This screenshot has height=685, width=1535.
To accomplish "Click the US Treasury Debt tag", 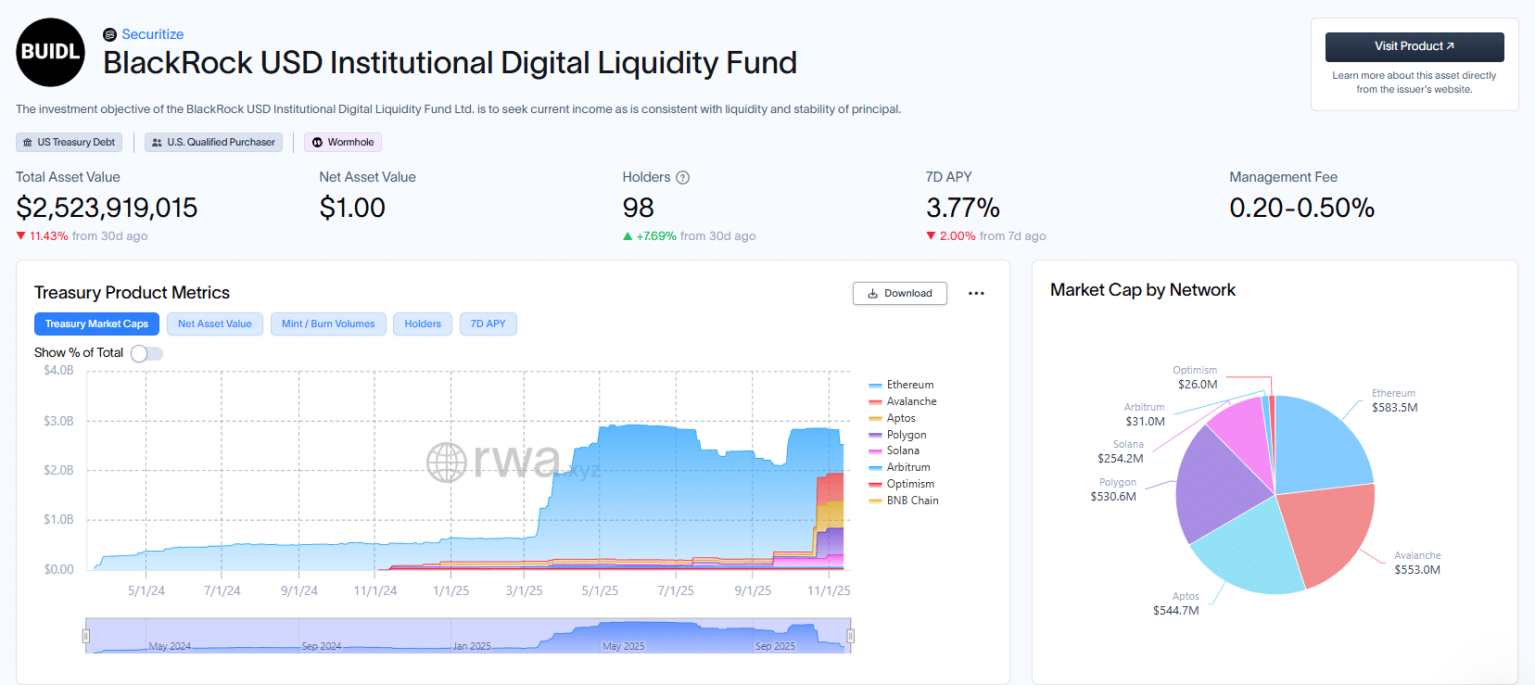I will click(69, 143).
